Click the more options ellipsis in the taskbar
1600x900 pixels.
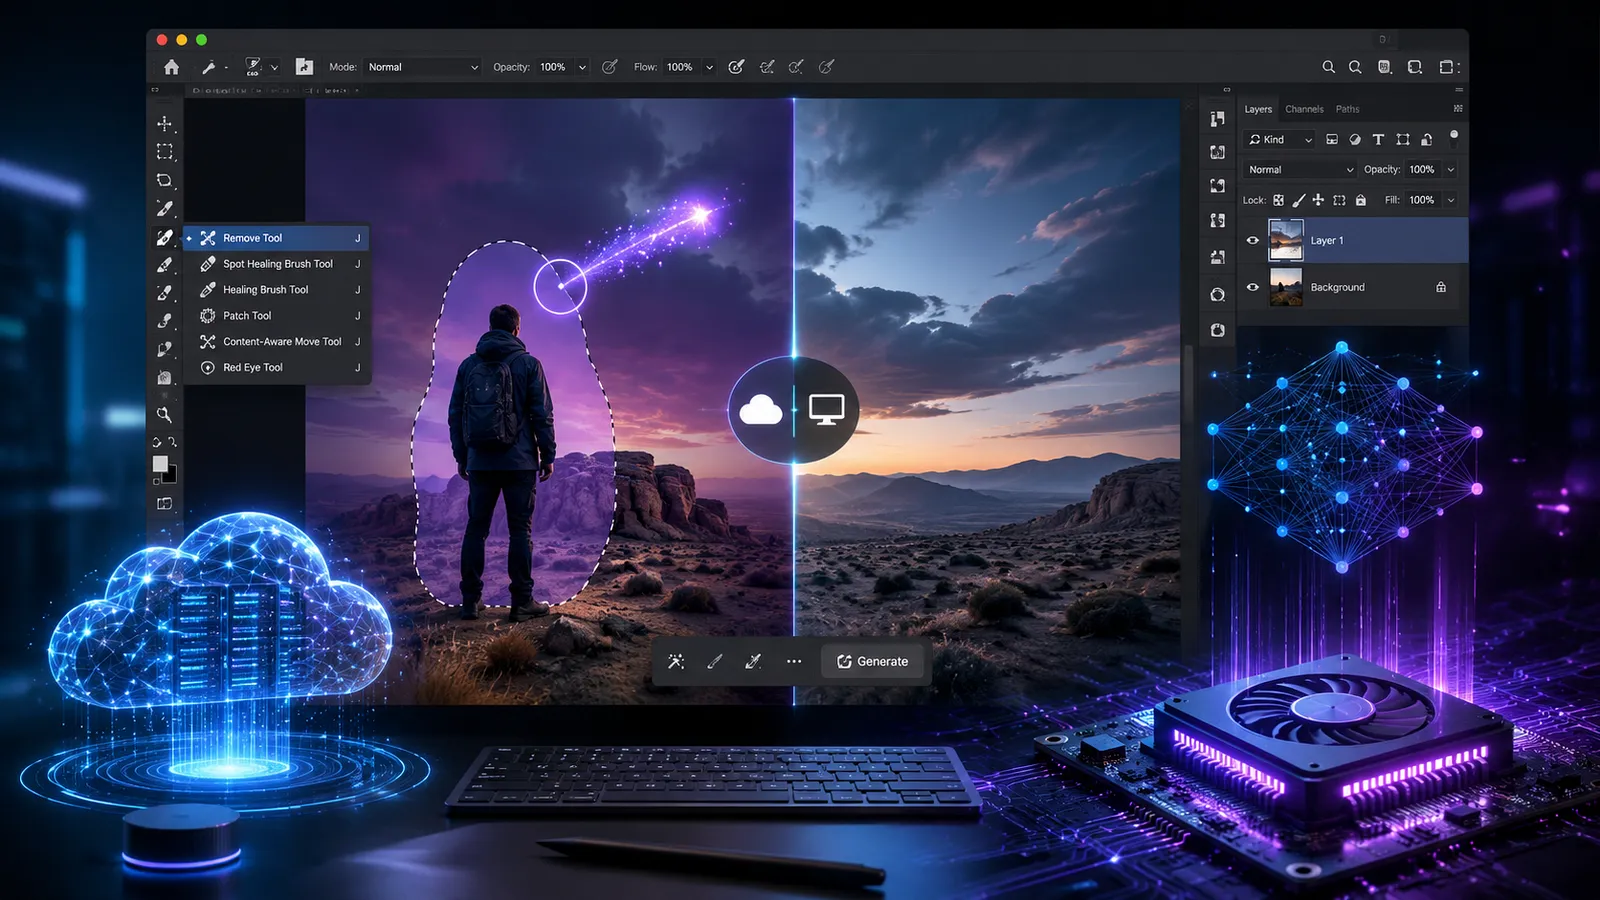794,661
